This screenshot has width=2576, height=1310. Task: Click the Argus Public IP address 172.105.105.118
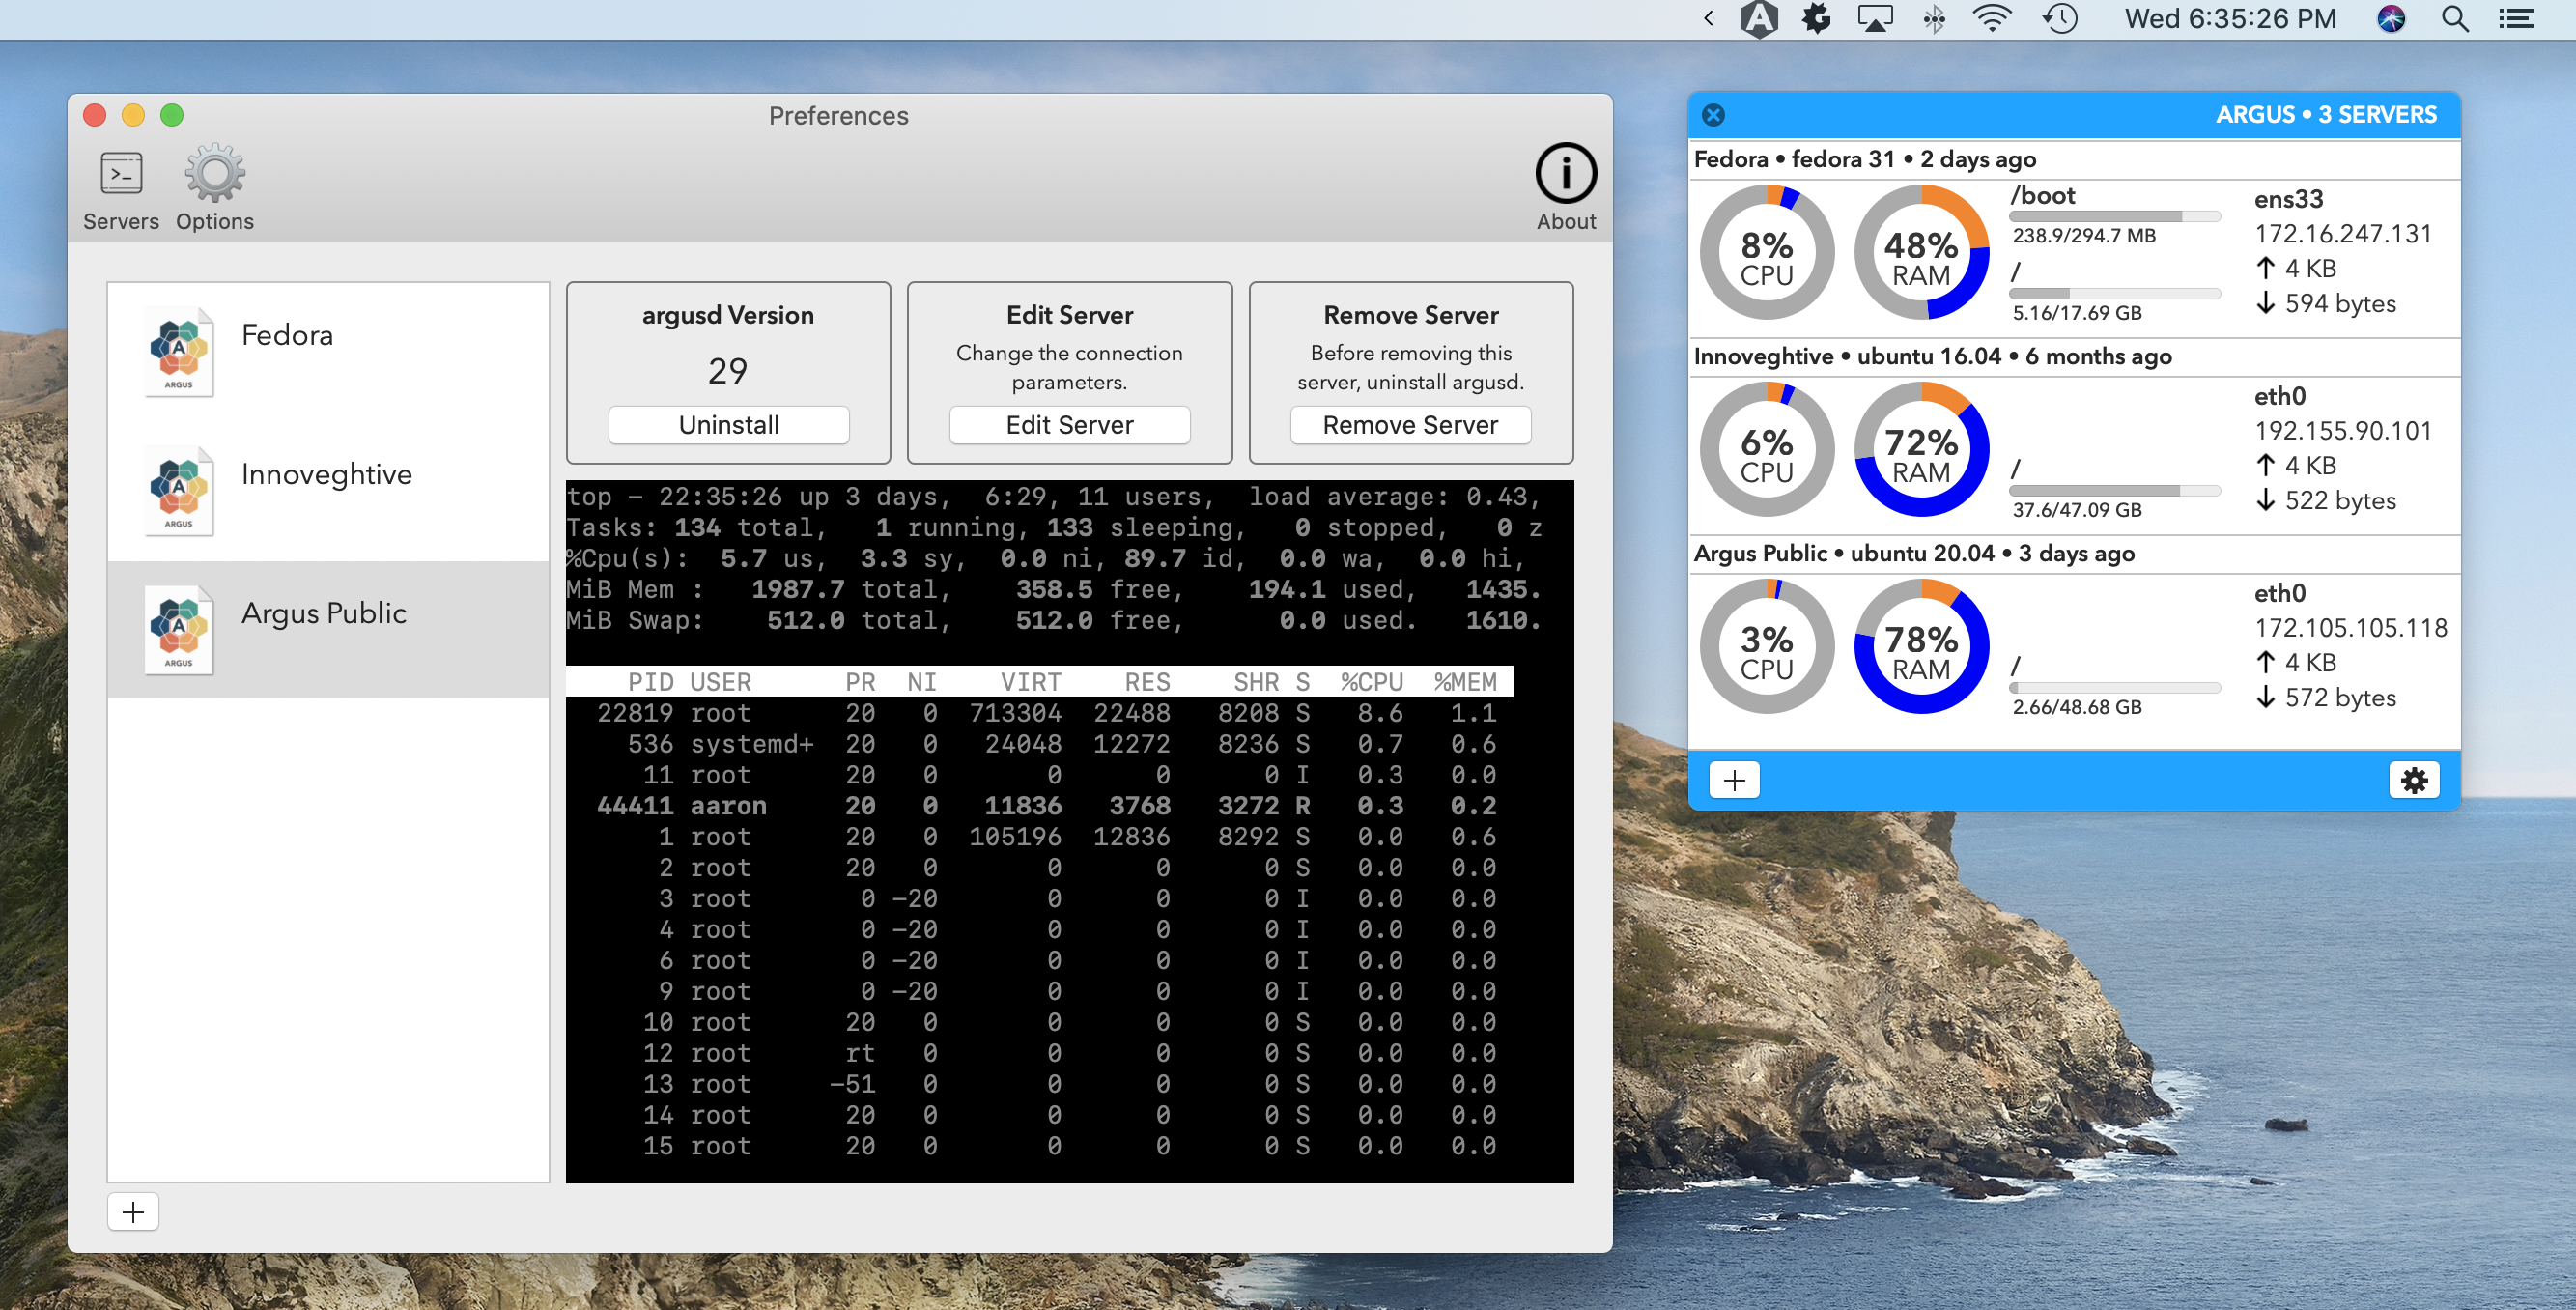[2350, 627]
